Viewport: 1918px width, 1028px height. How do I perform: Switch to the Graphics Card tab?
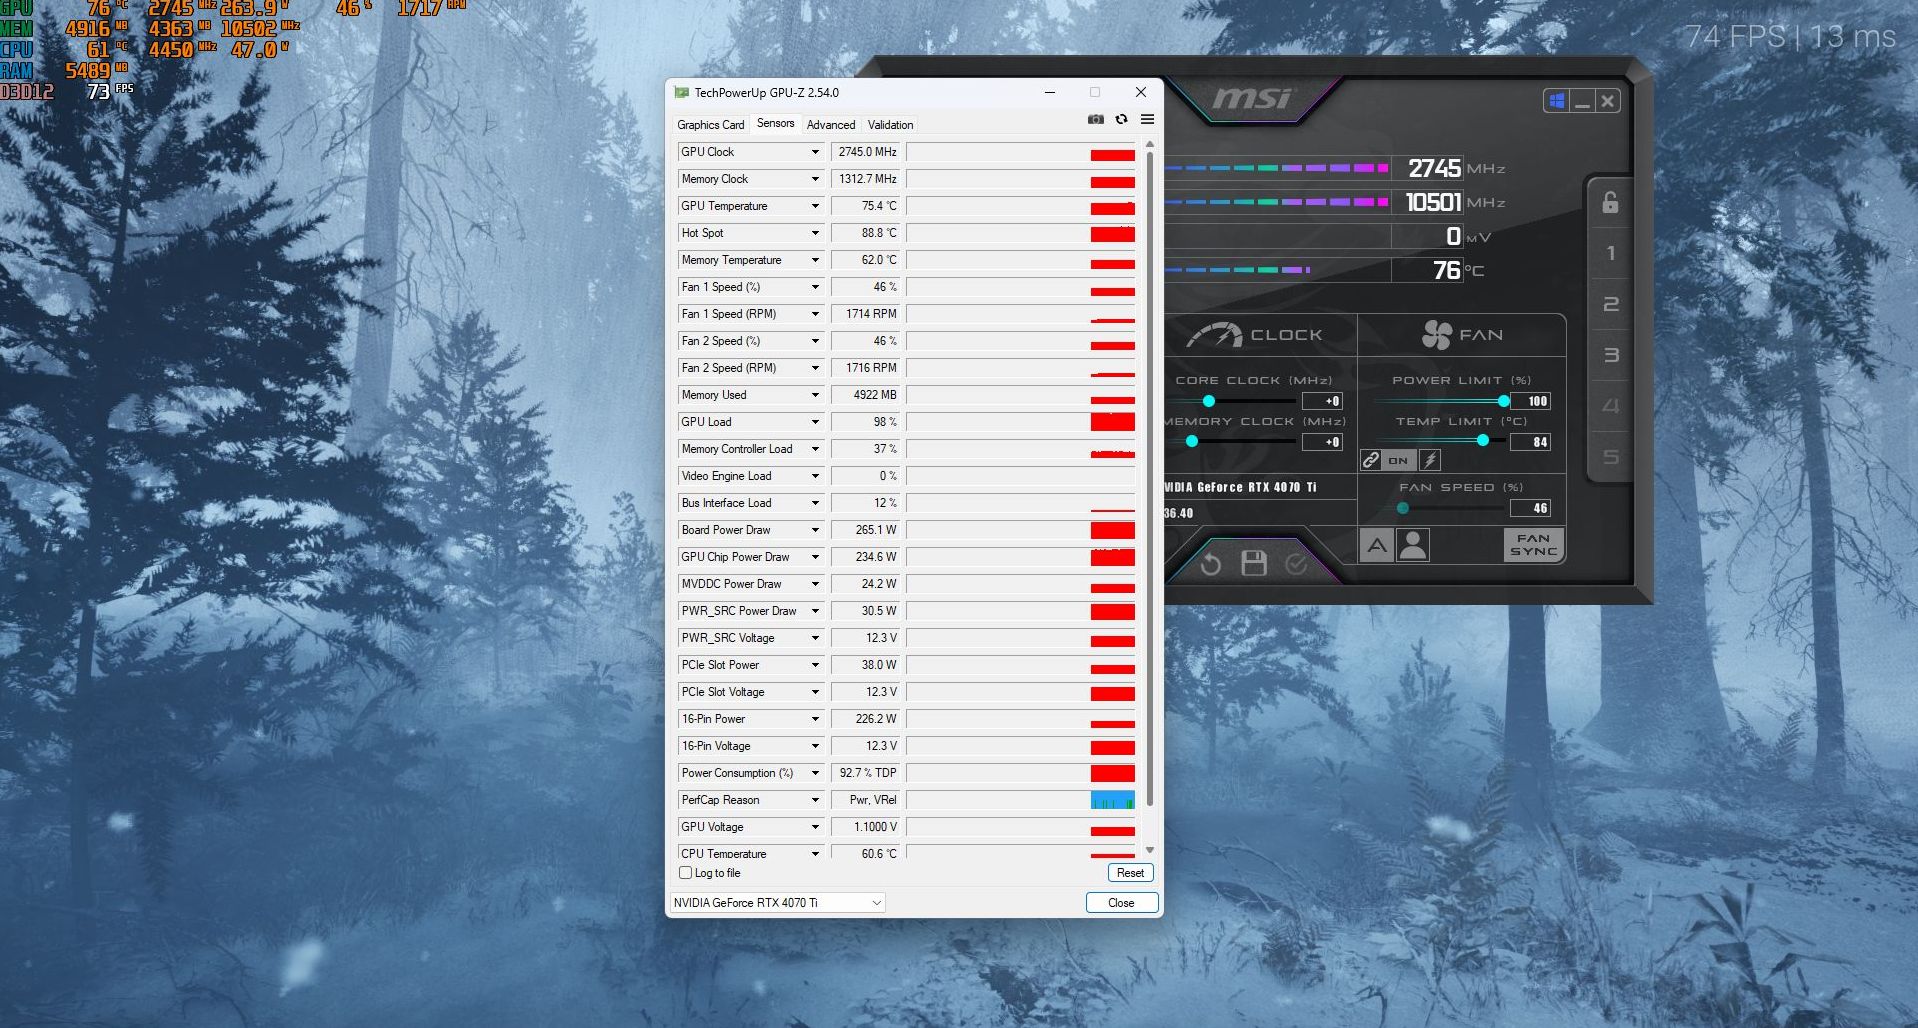coord(710,124)
